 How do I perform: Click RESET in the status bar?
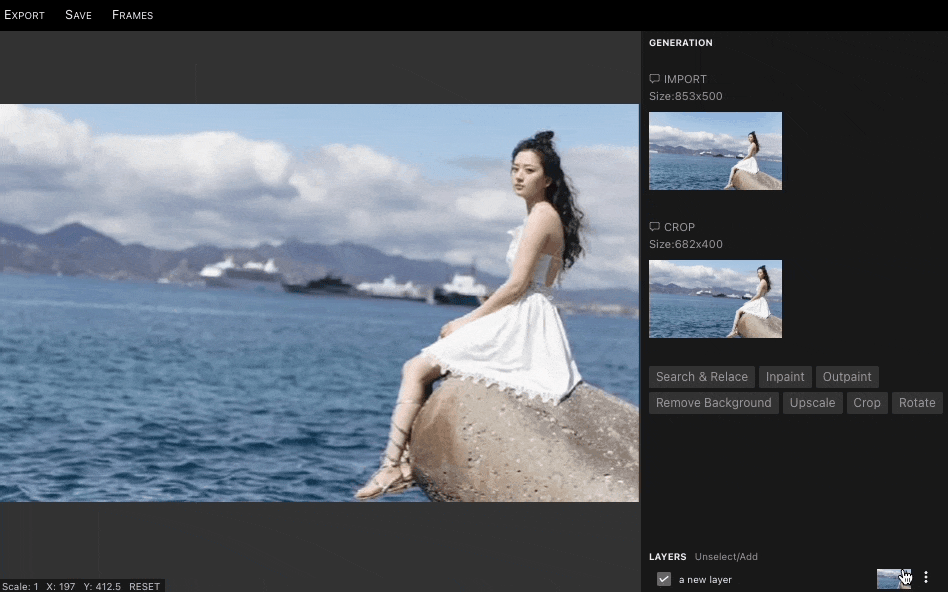click(x=144, y=587)
